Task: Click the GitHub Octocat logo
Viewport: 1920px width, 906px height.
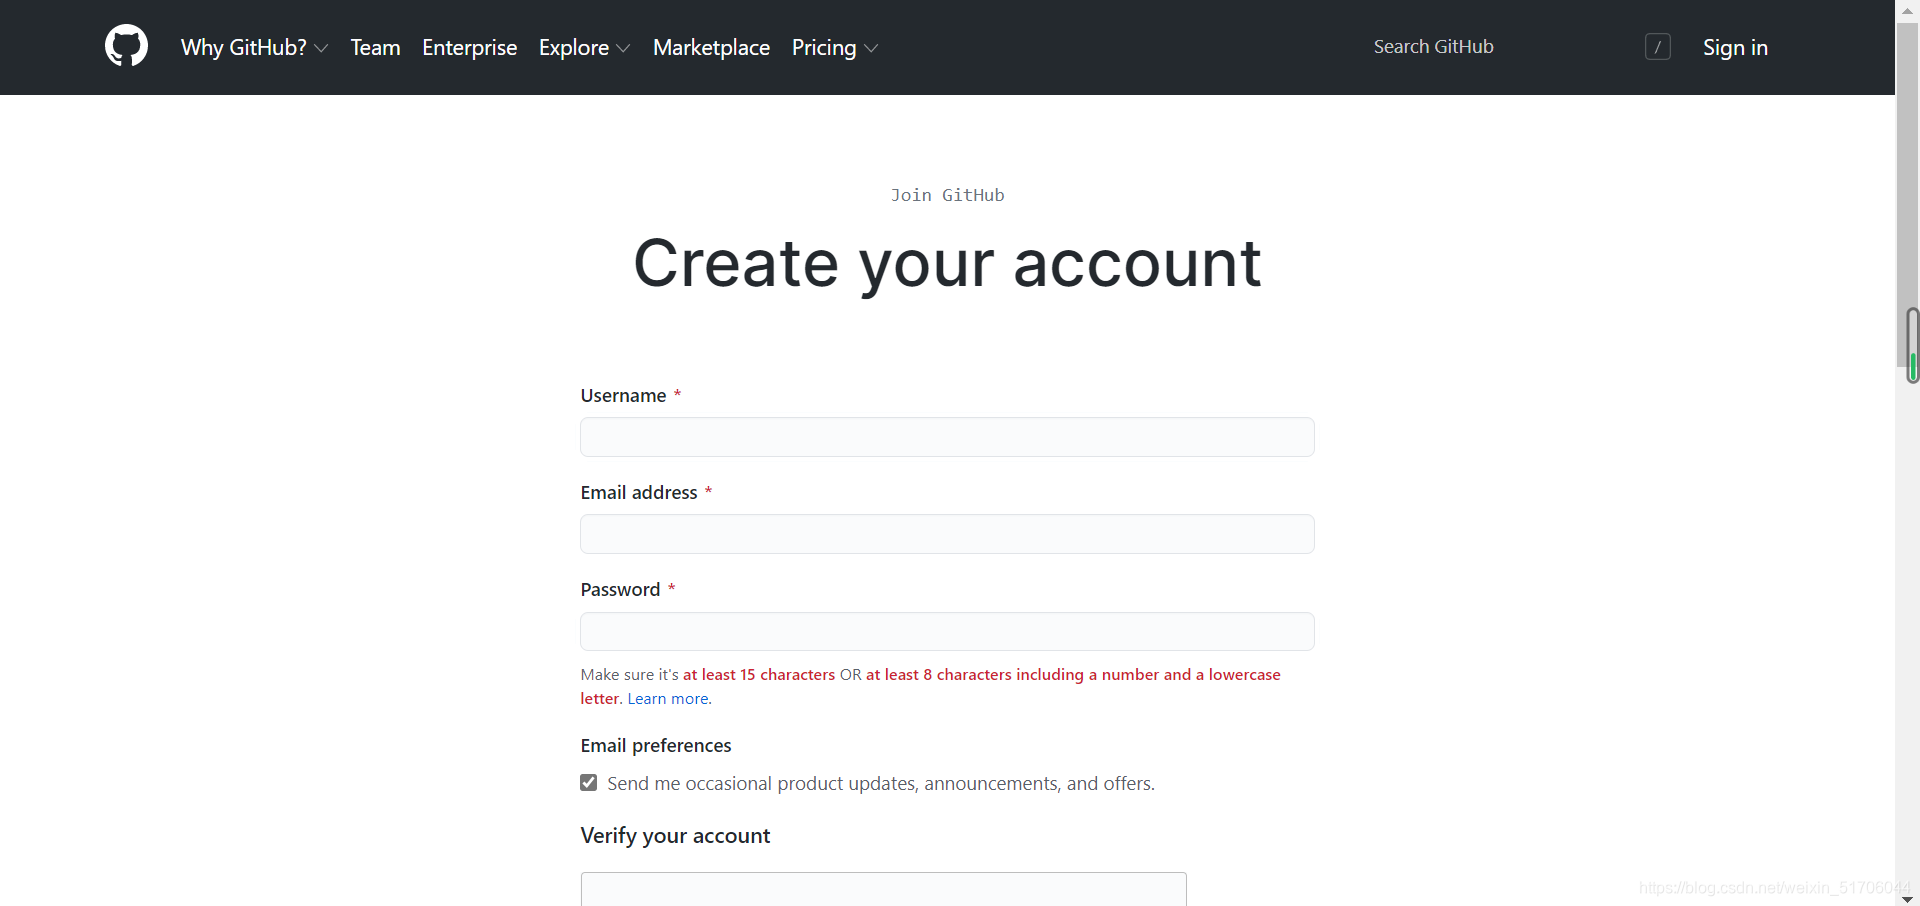Action: (126, 46)
